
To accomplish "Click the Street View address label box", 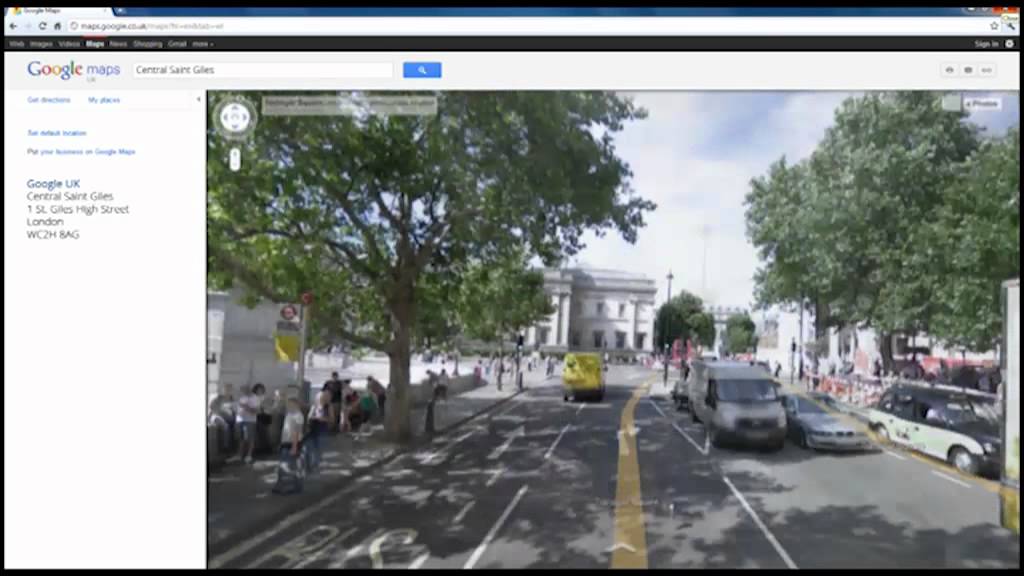I will coord(349,105).
